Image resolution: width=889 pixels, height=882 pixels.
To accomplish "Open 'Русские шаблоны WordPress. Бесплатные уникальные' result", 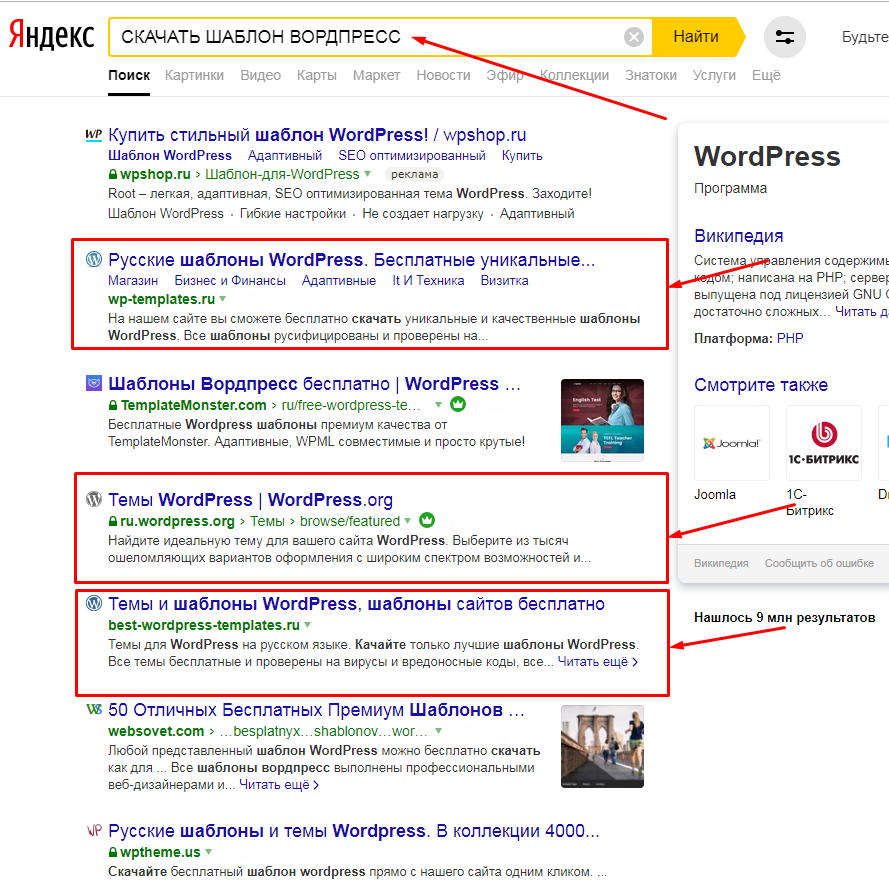I will [x=352, y=260].
